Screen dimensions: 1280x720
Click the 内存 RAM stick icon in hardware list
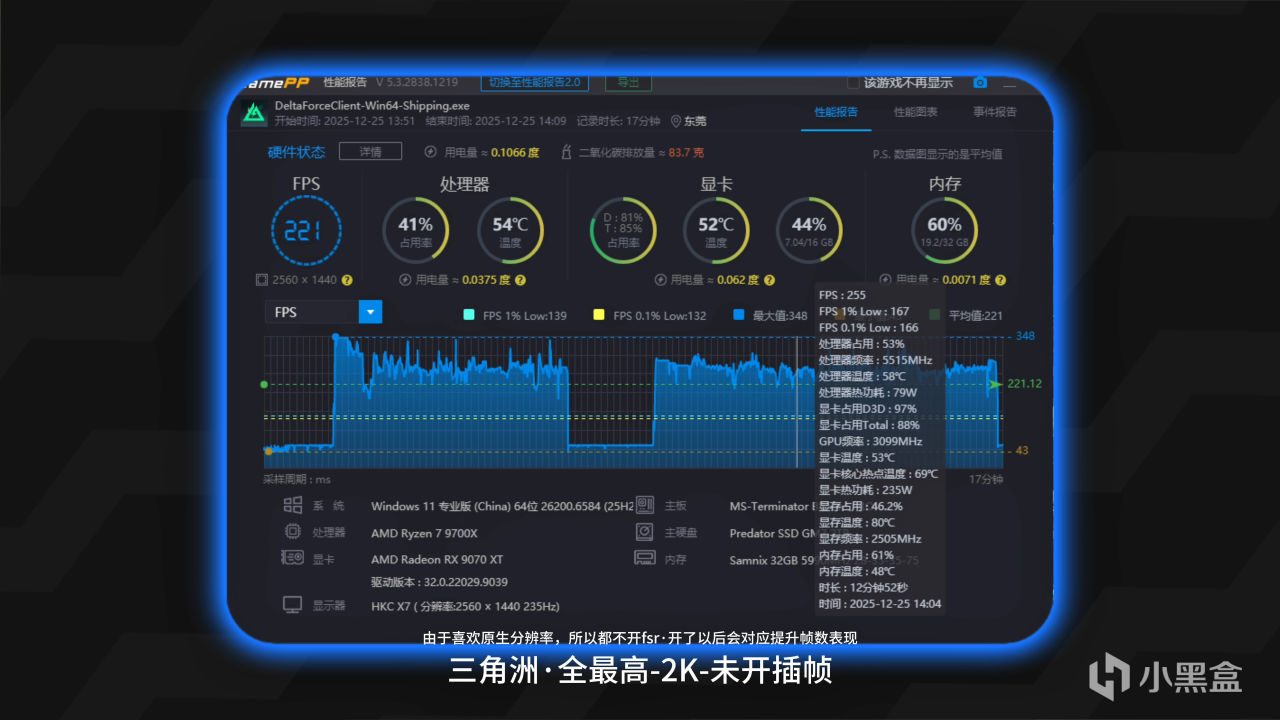[x=645, y=558]
